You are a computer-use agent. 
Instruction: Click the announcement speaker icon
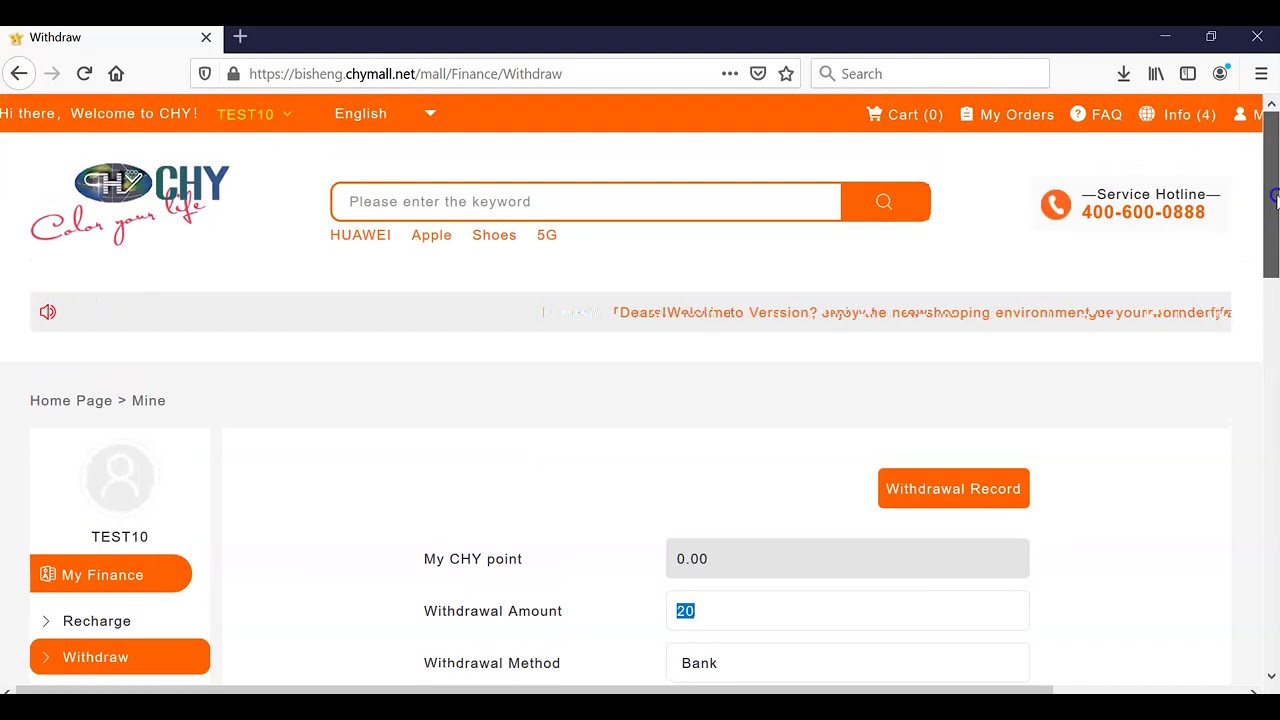tap(48, 312)
